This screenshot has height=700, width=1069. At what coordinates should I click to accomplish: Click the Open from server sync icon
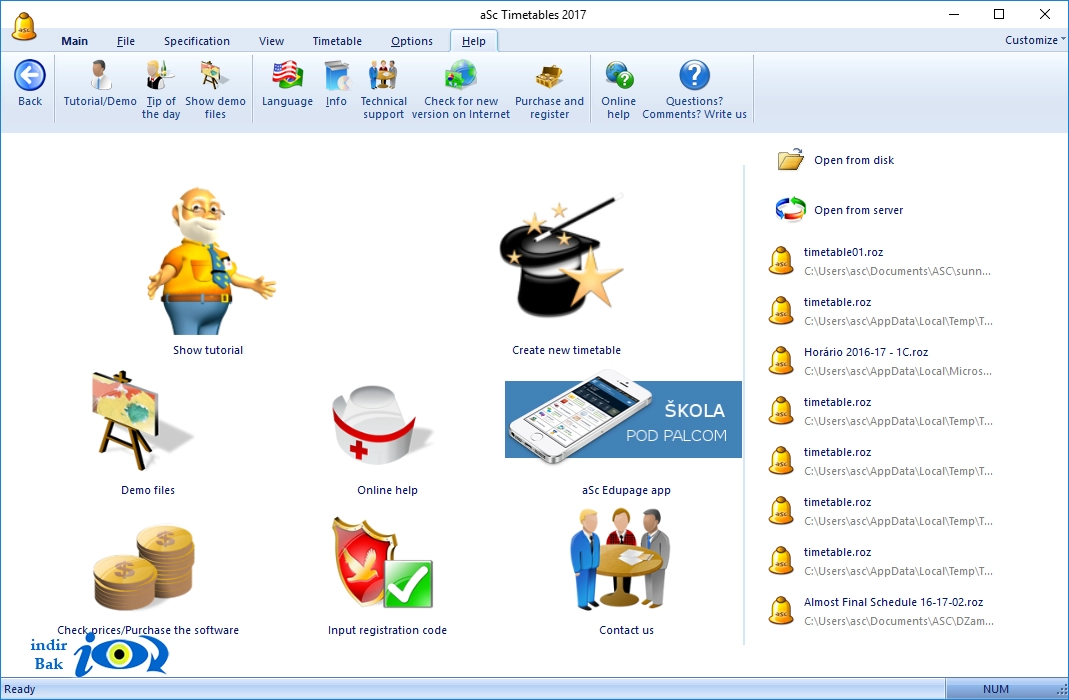tap(791, 210)
